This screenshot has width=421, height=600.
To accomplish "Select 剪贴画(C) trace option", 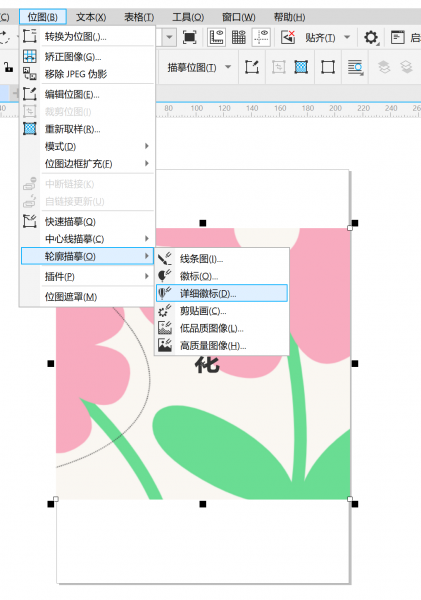I will tap(222, 311).
